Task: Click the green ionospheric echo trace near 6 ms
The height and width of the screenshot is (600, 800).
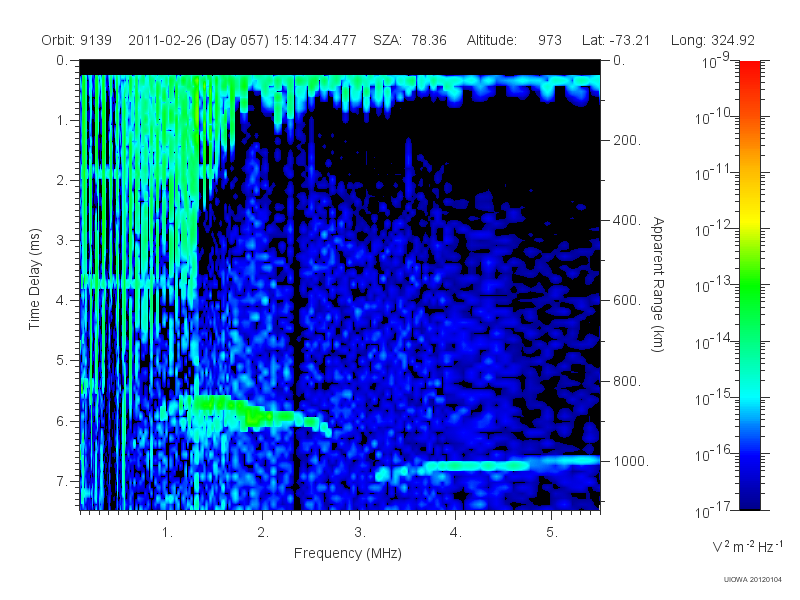Action: (x=255, y=414)
